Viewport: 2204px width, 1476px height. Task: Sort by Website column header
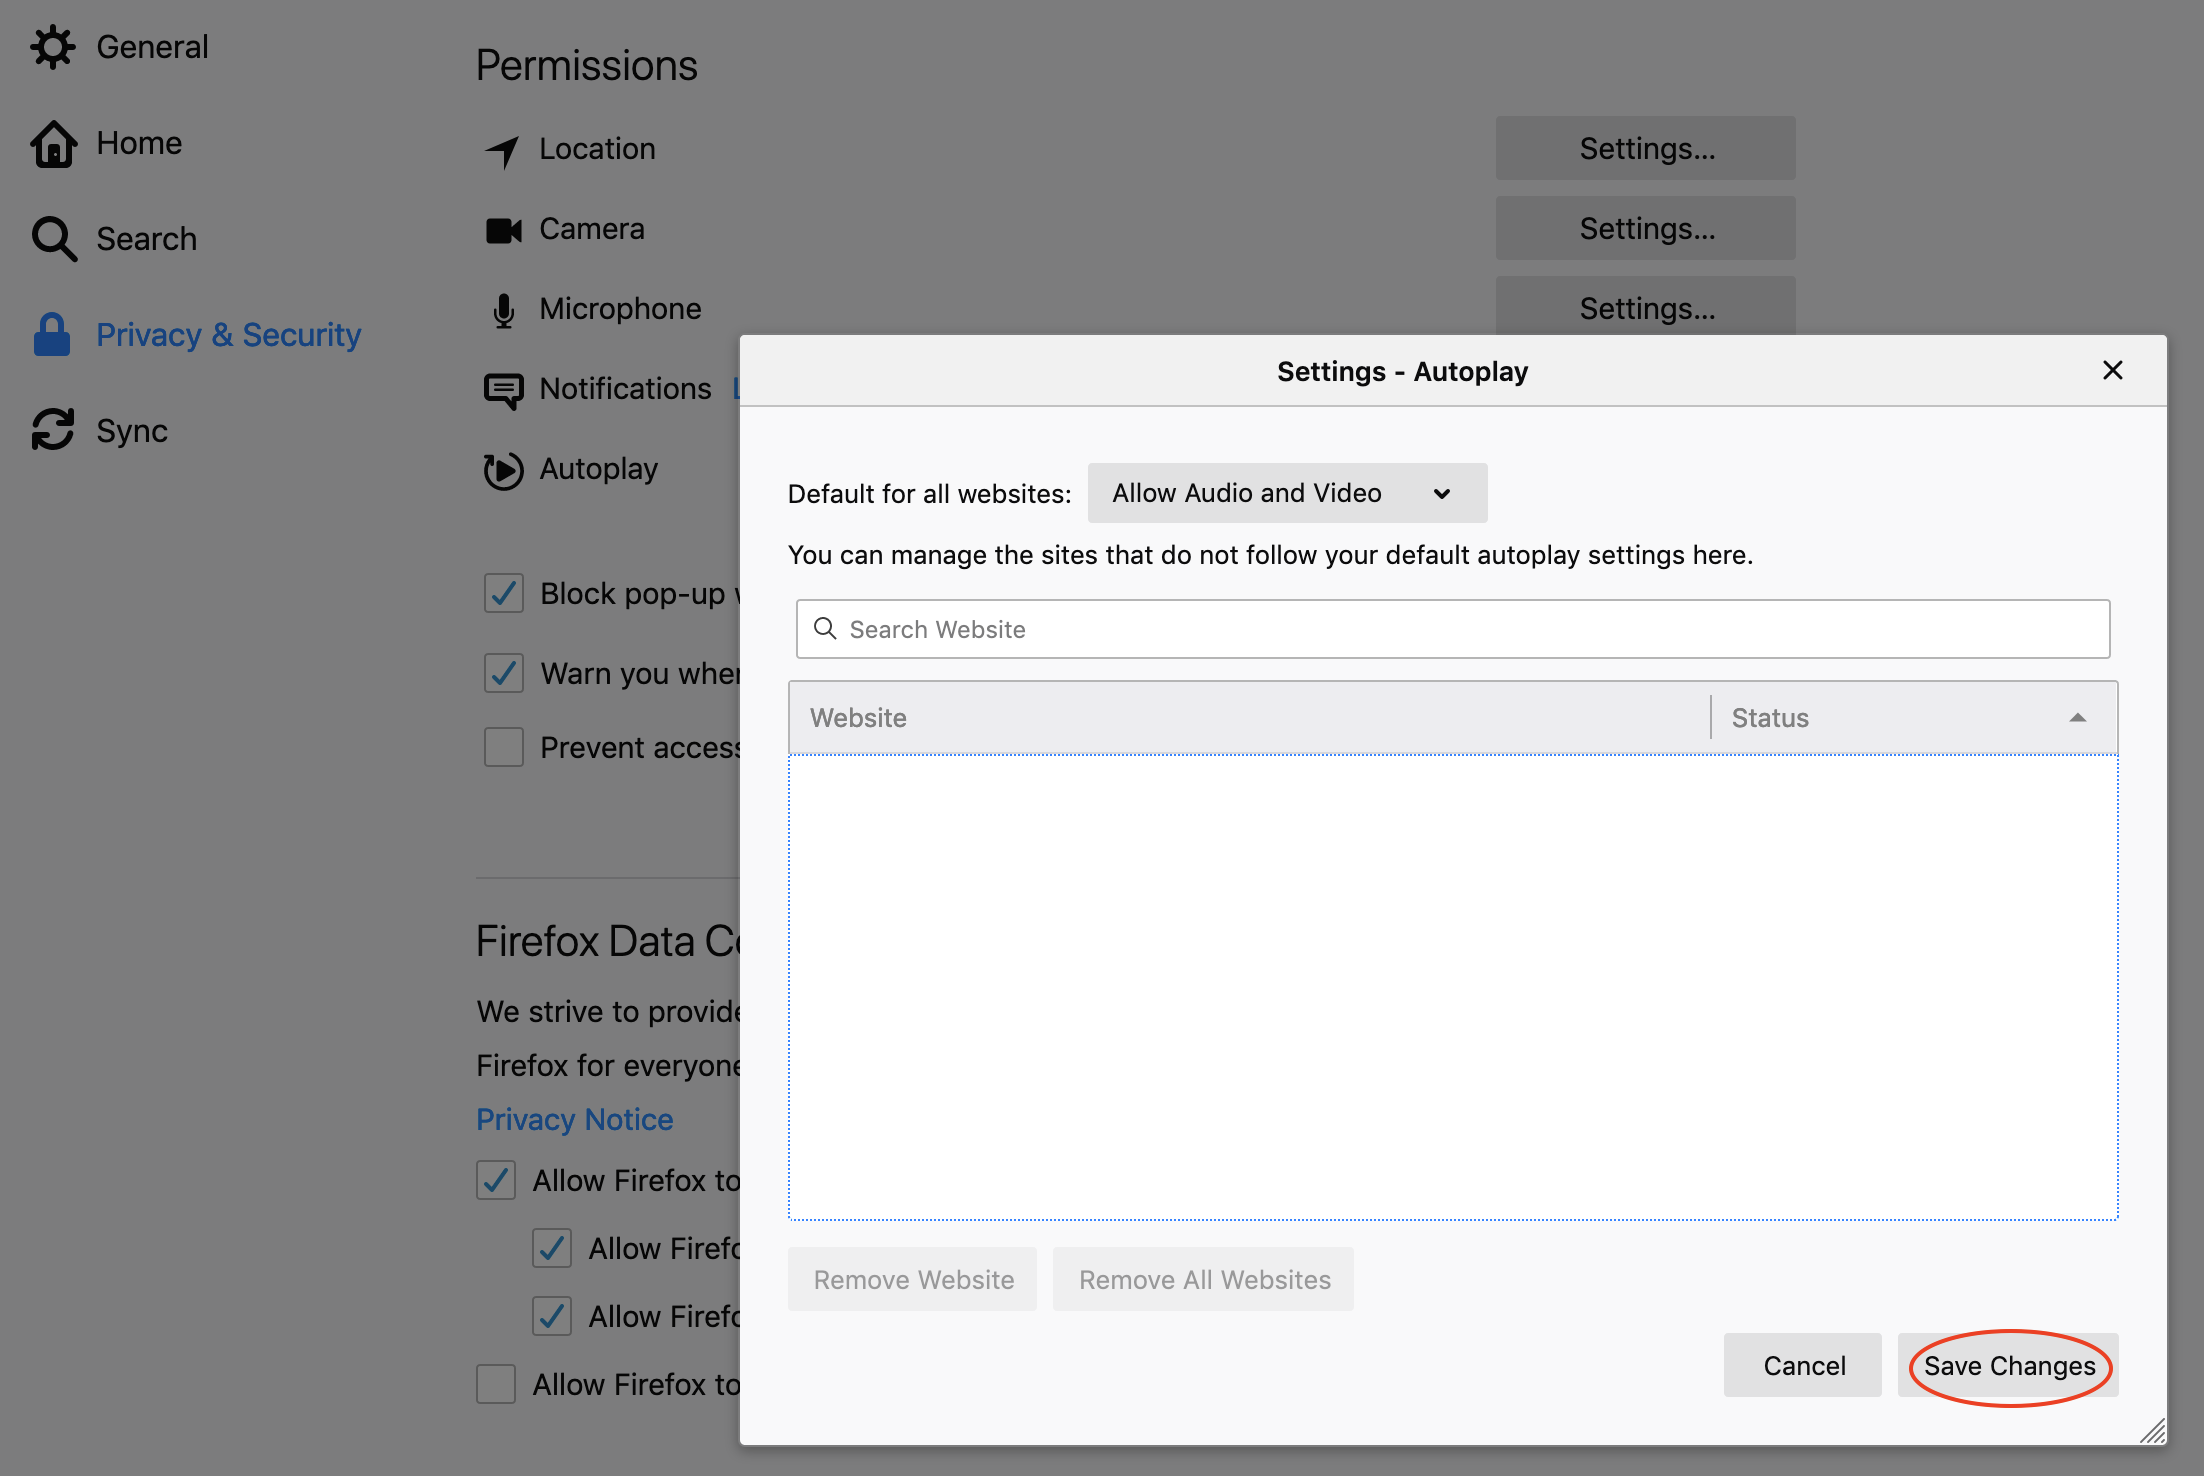pyautogui.click(x=1249, y=717)
